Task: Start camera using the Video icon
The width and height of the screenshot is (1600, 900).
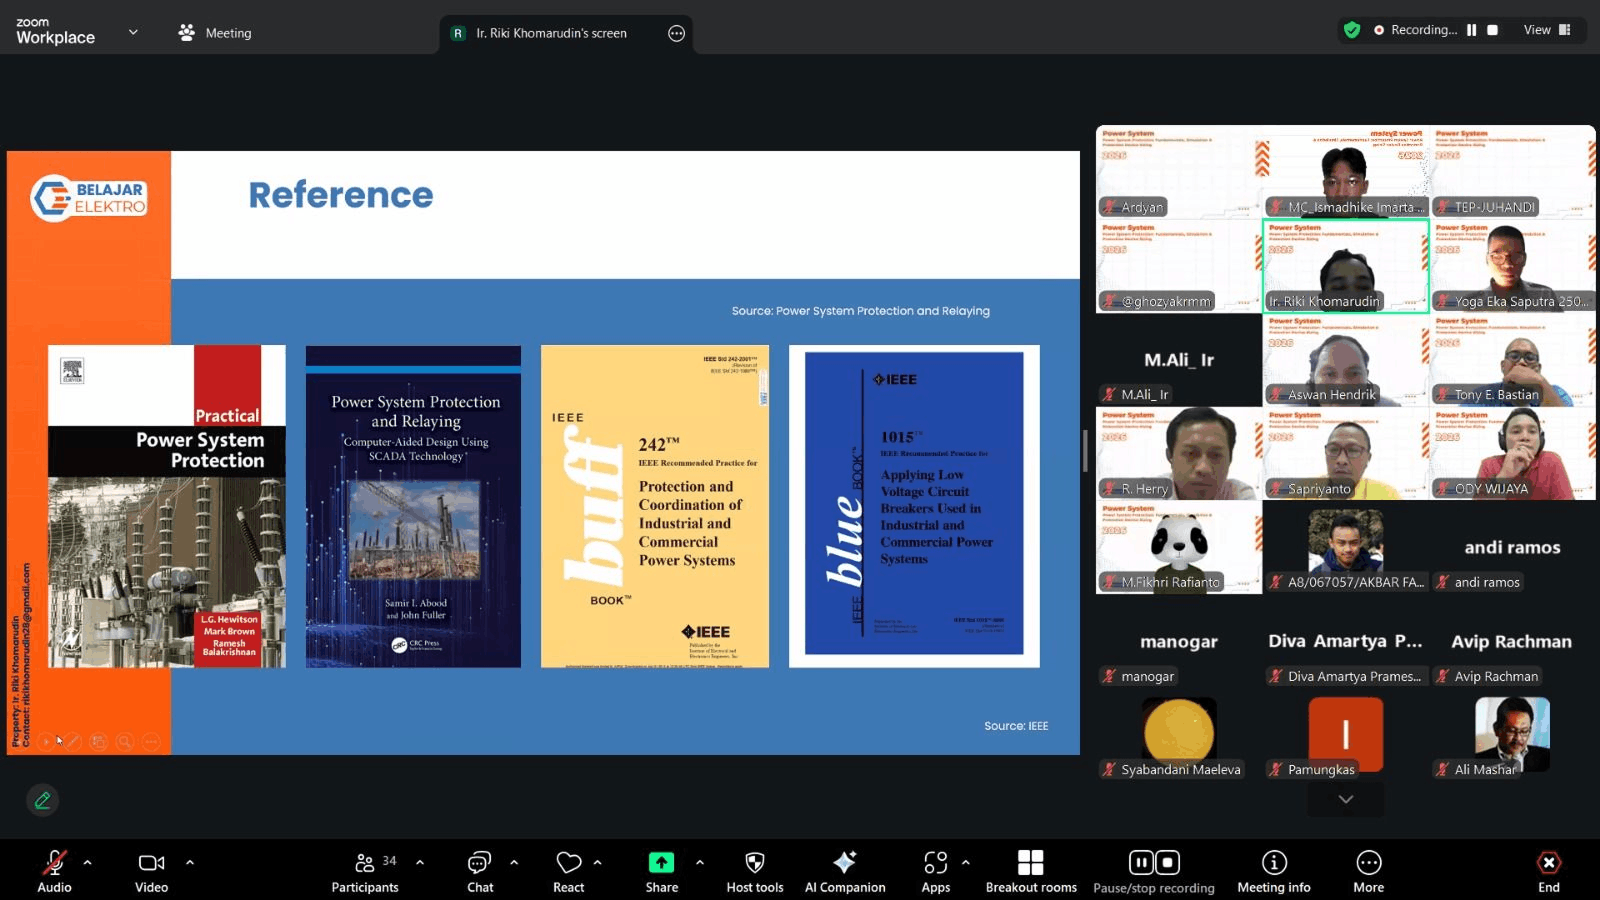Action: (151, 863)
